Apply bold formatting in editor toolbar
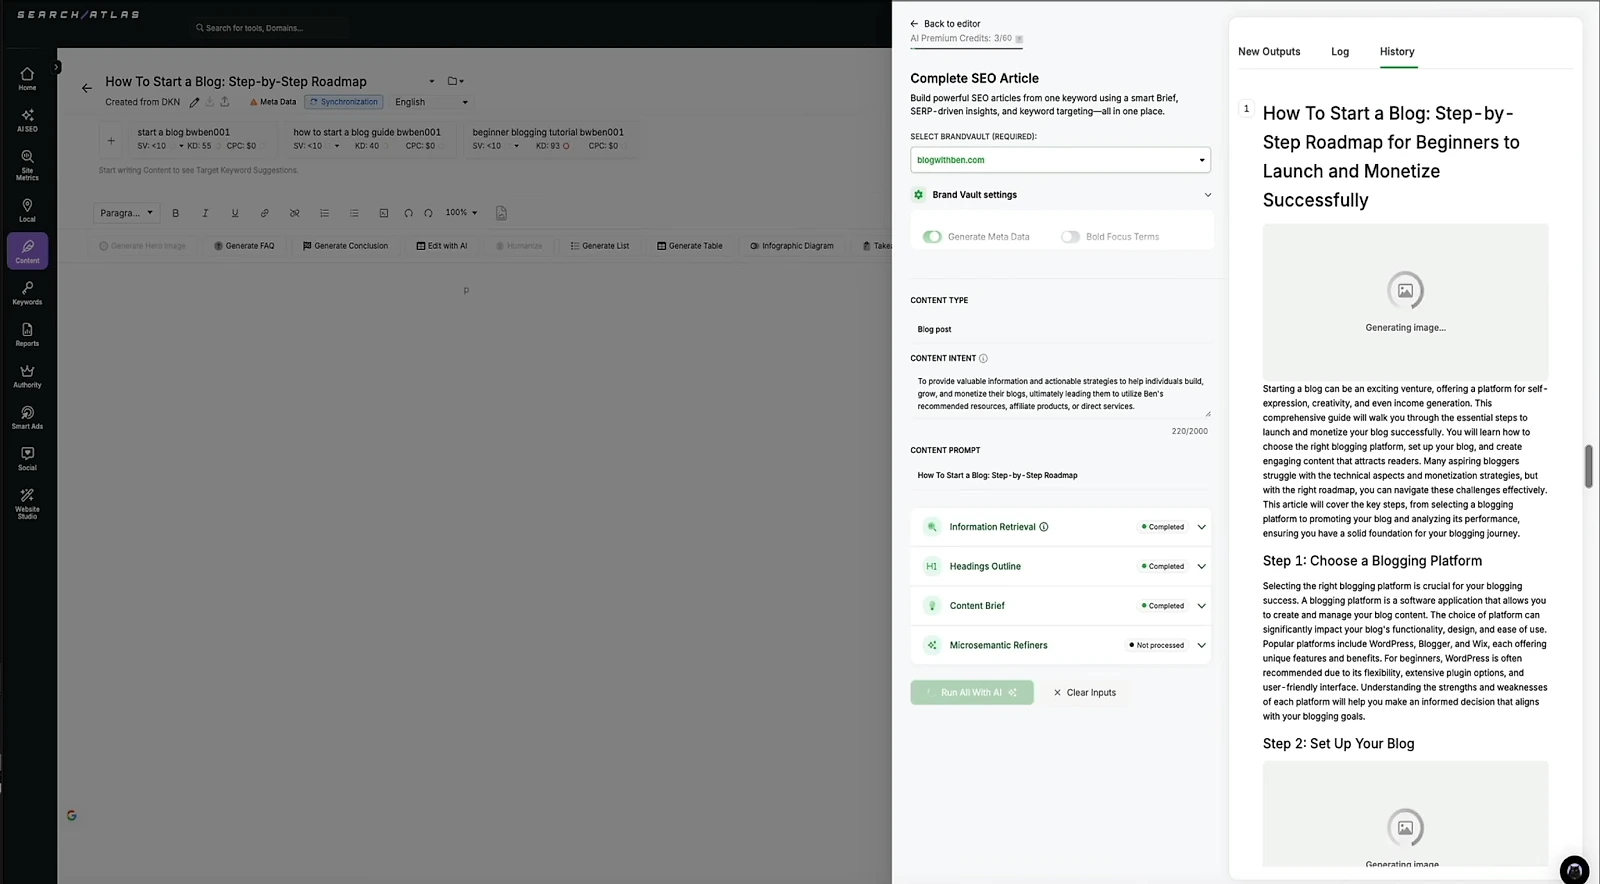 176,213
